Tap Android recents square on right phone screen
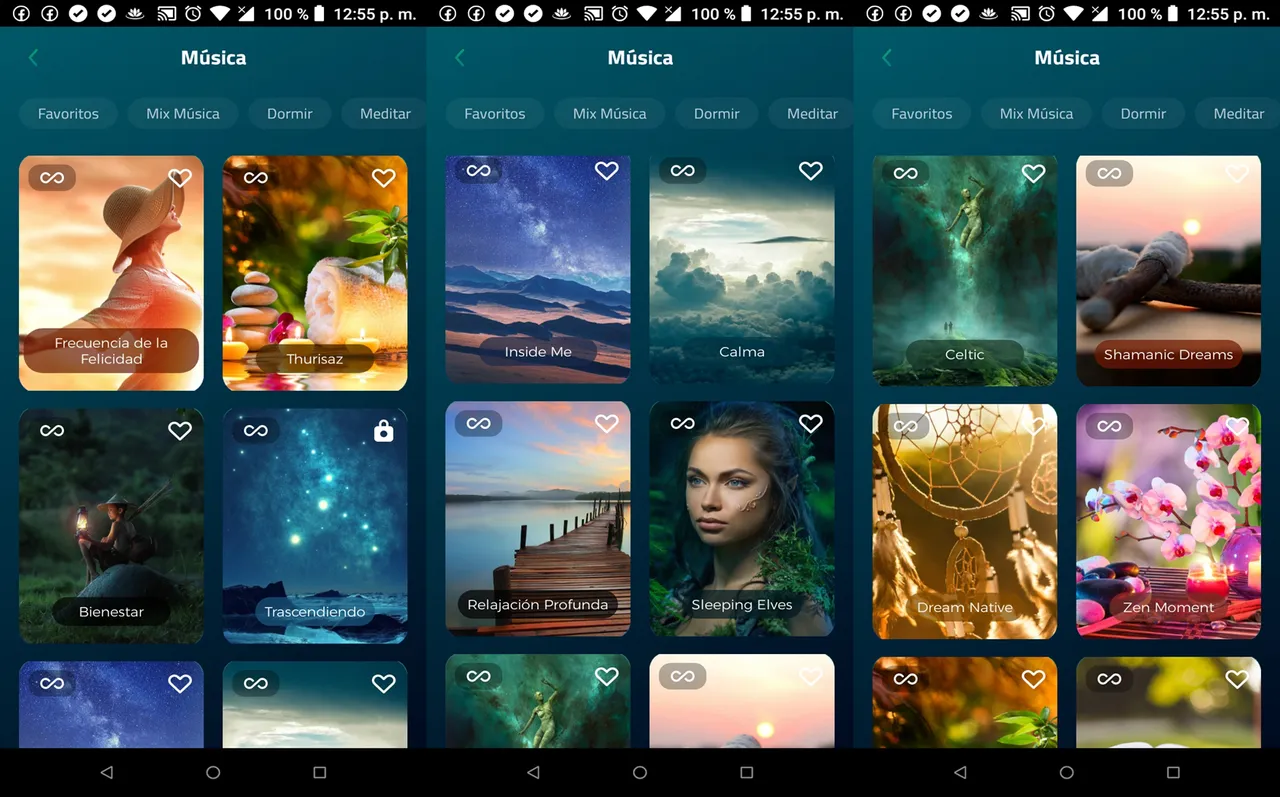1280x797 pixels. click(1174, 772)
